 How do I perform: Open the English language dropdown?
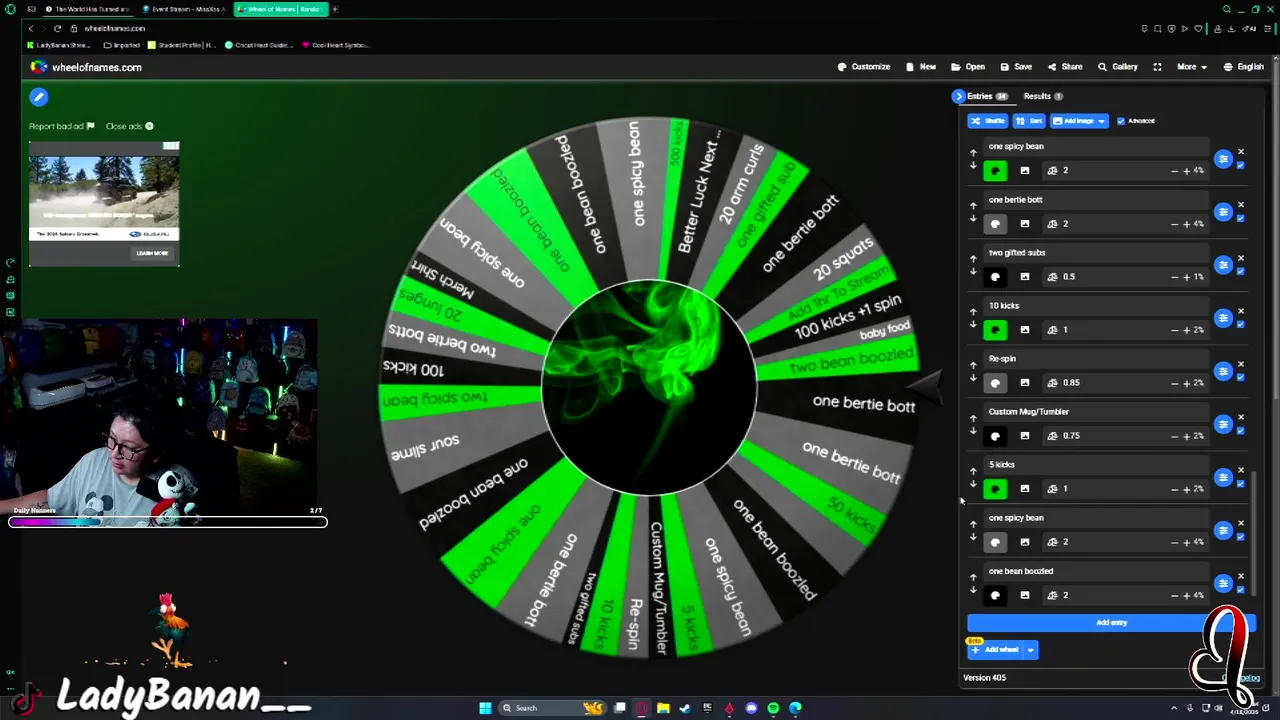click(x=1243, y=67)
